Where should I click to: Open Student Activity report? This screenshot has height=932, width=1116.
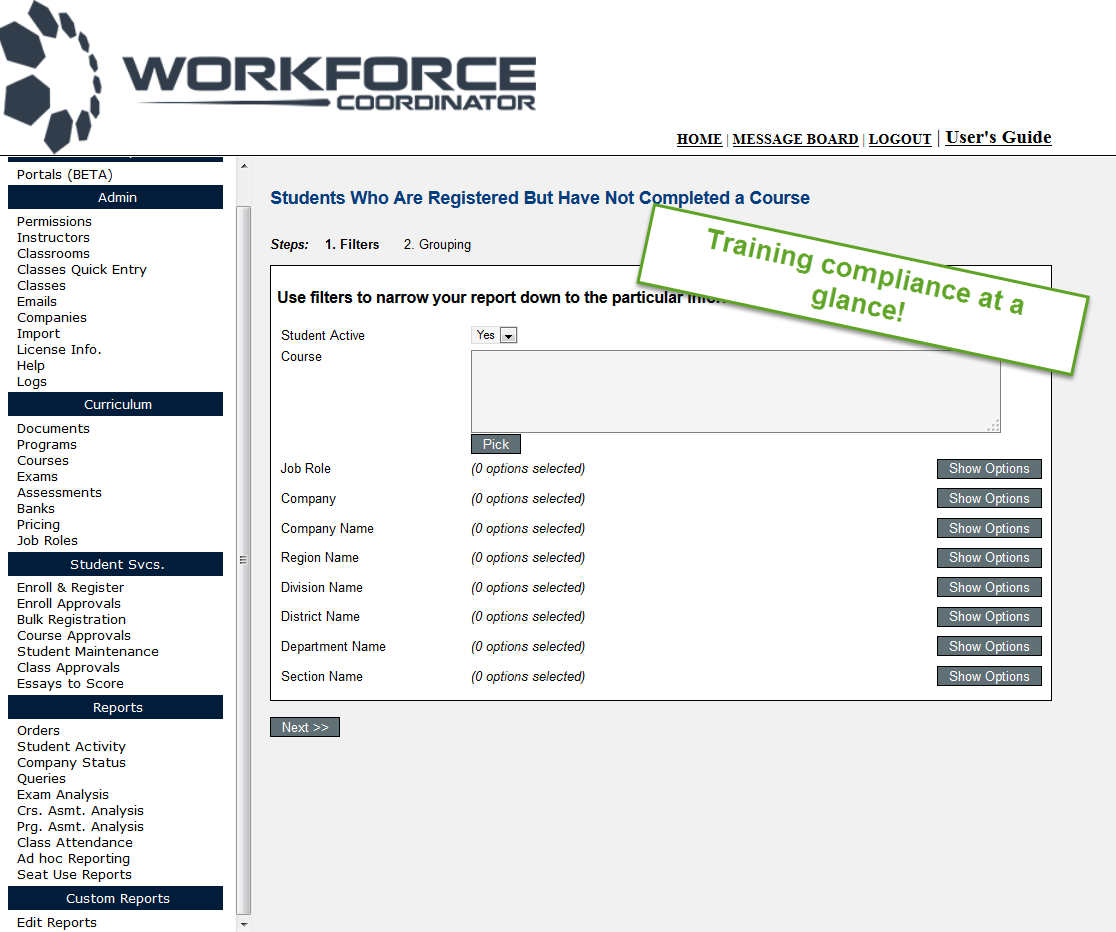(x=71, y=746)
